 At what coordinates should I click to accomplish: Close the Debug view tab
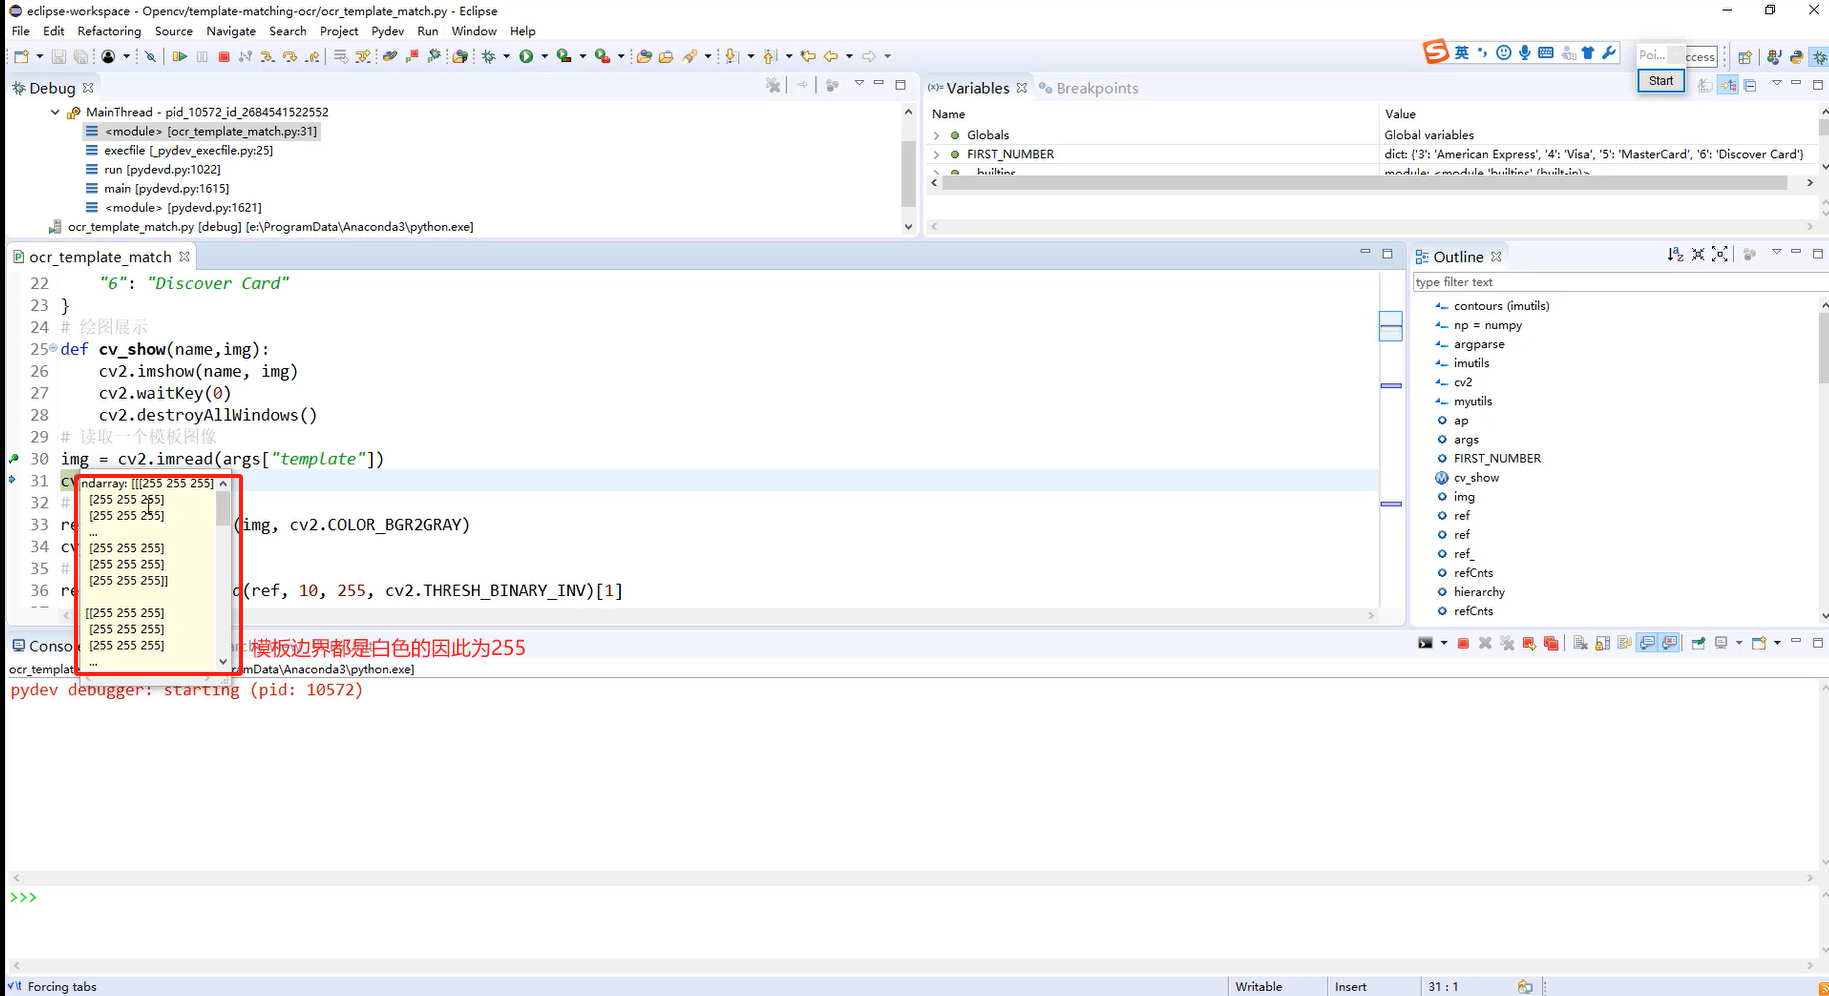pos(88,88)
